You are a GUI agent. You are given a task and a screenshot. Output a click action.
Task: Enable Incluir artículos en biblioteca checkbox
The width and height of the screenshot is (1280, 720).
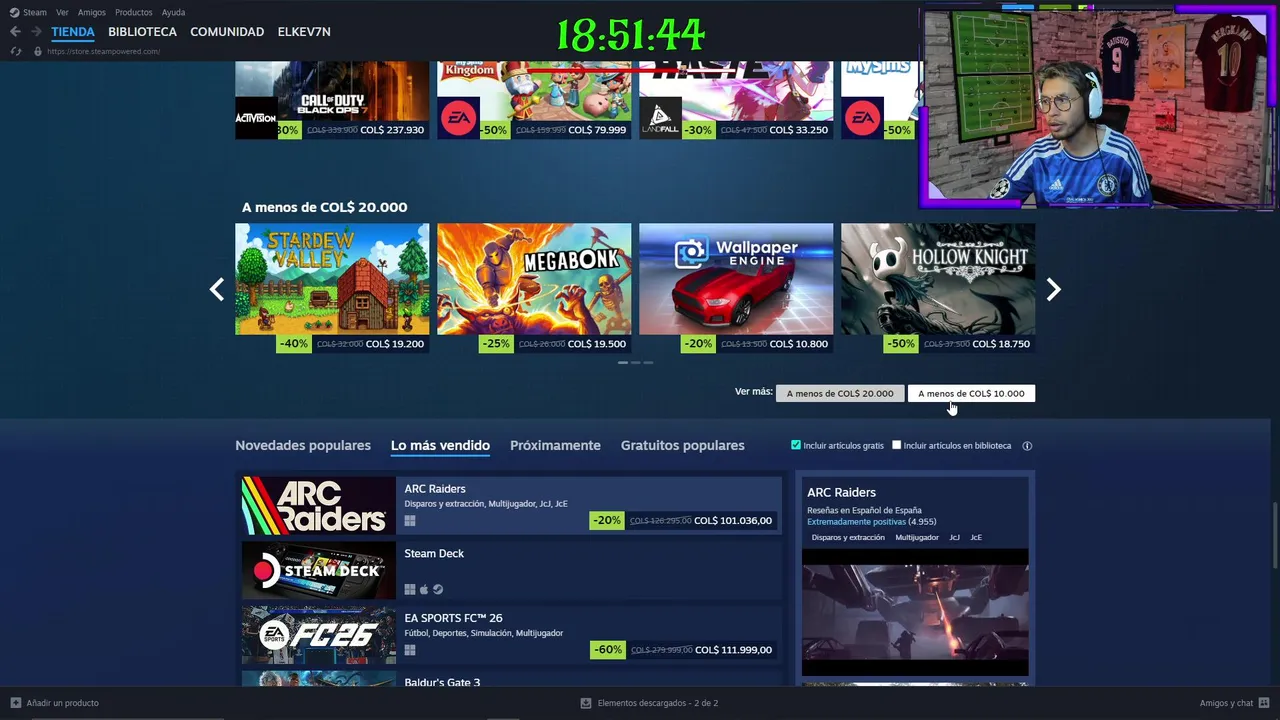pos(896,445)
